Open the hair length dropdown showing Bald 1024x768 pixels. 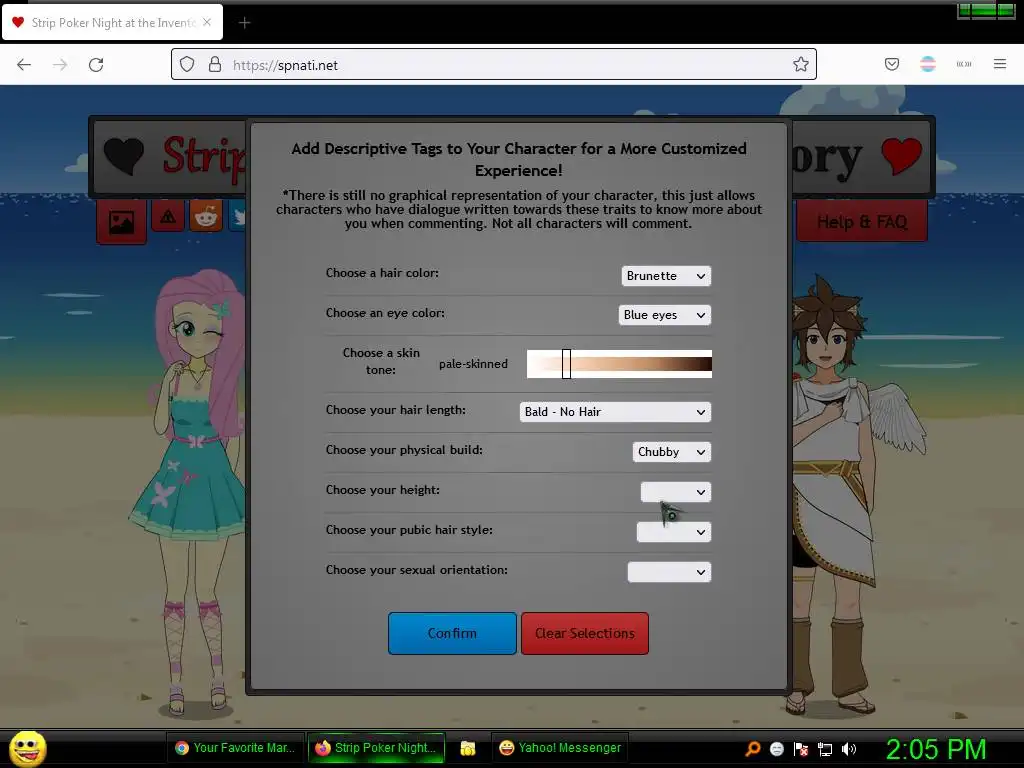click(x=615, y=412)
